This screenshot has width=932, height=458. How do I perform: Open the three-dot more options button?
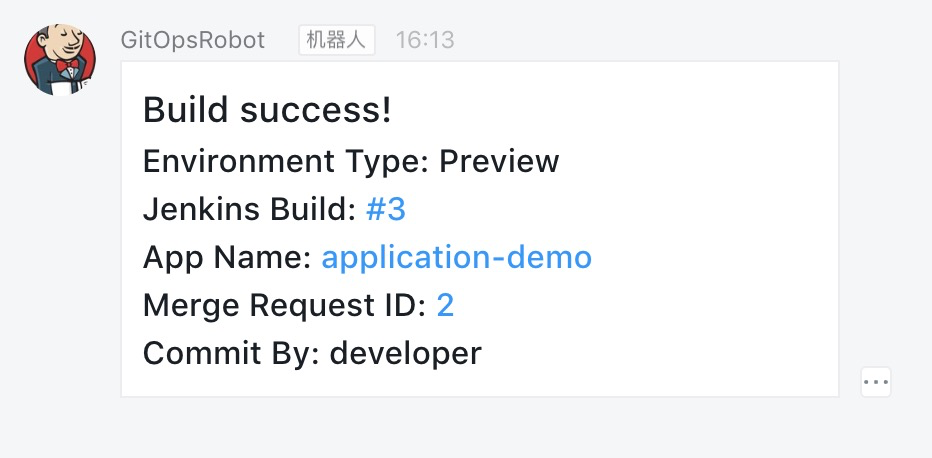coord(876,382)
